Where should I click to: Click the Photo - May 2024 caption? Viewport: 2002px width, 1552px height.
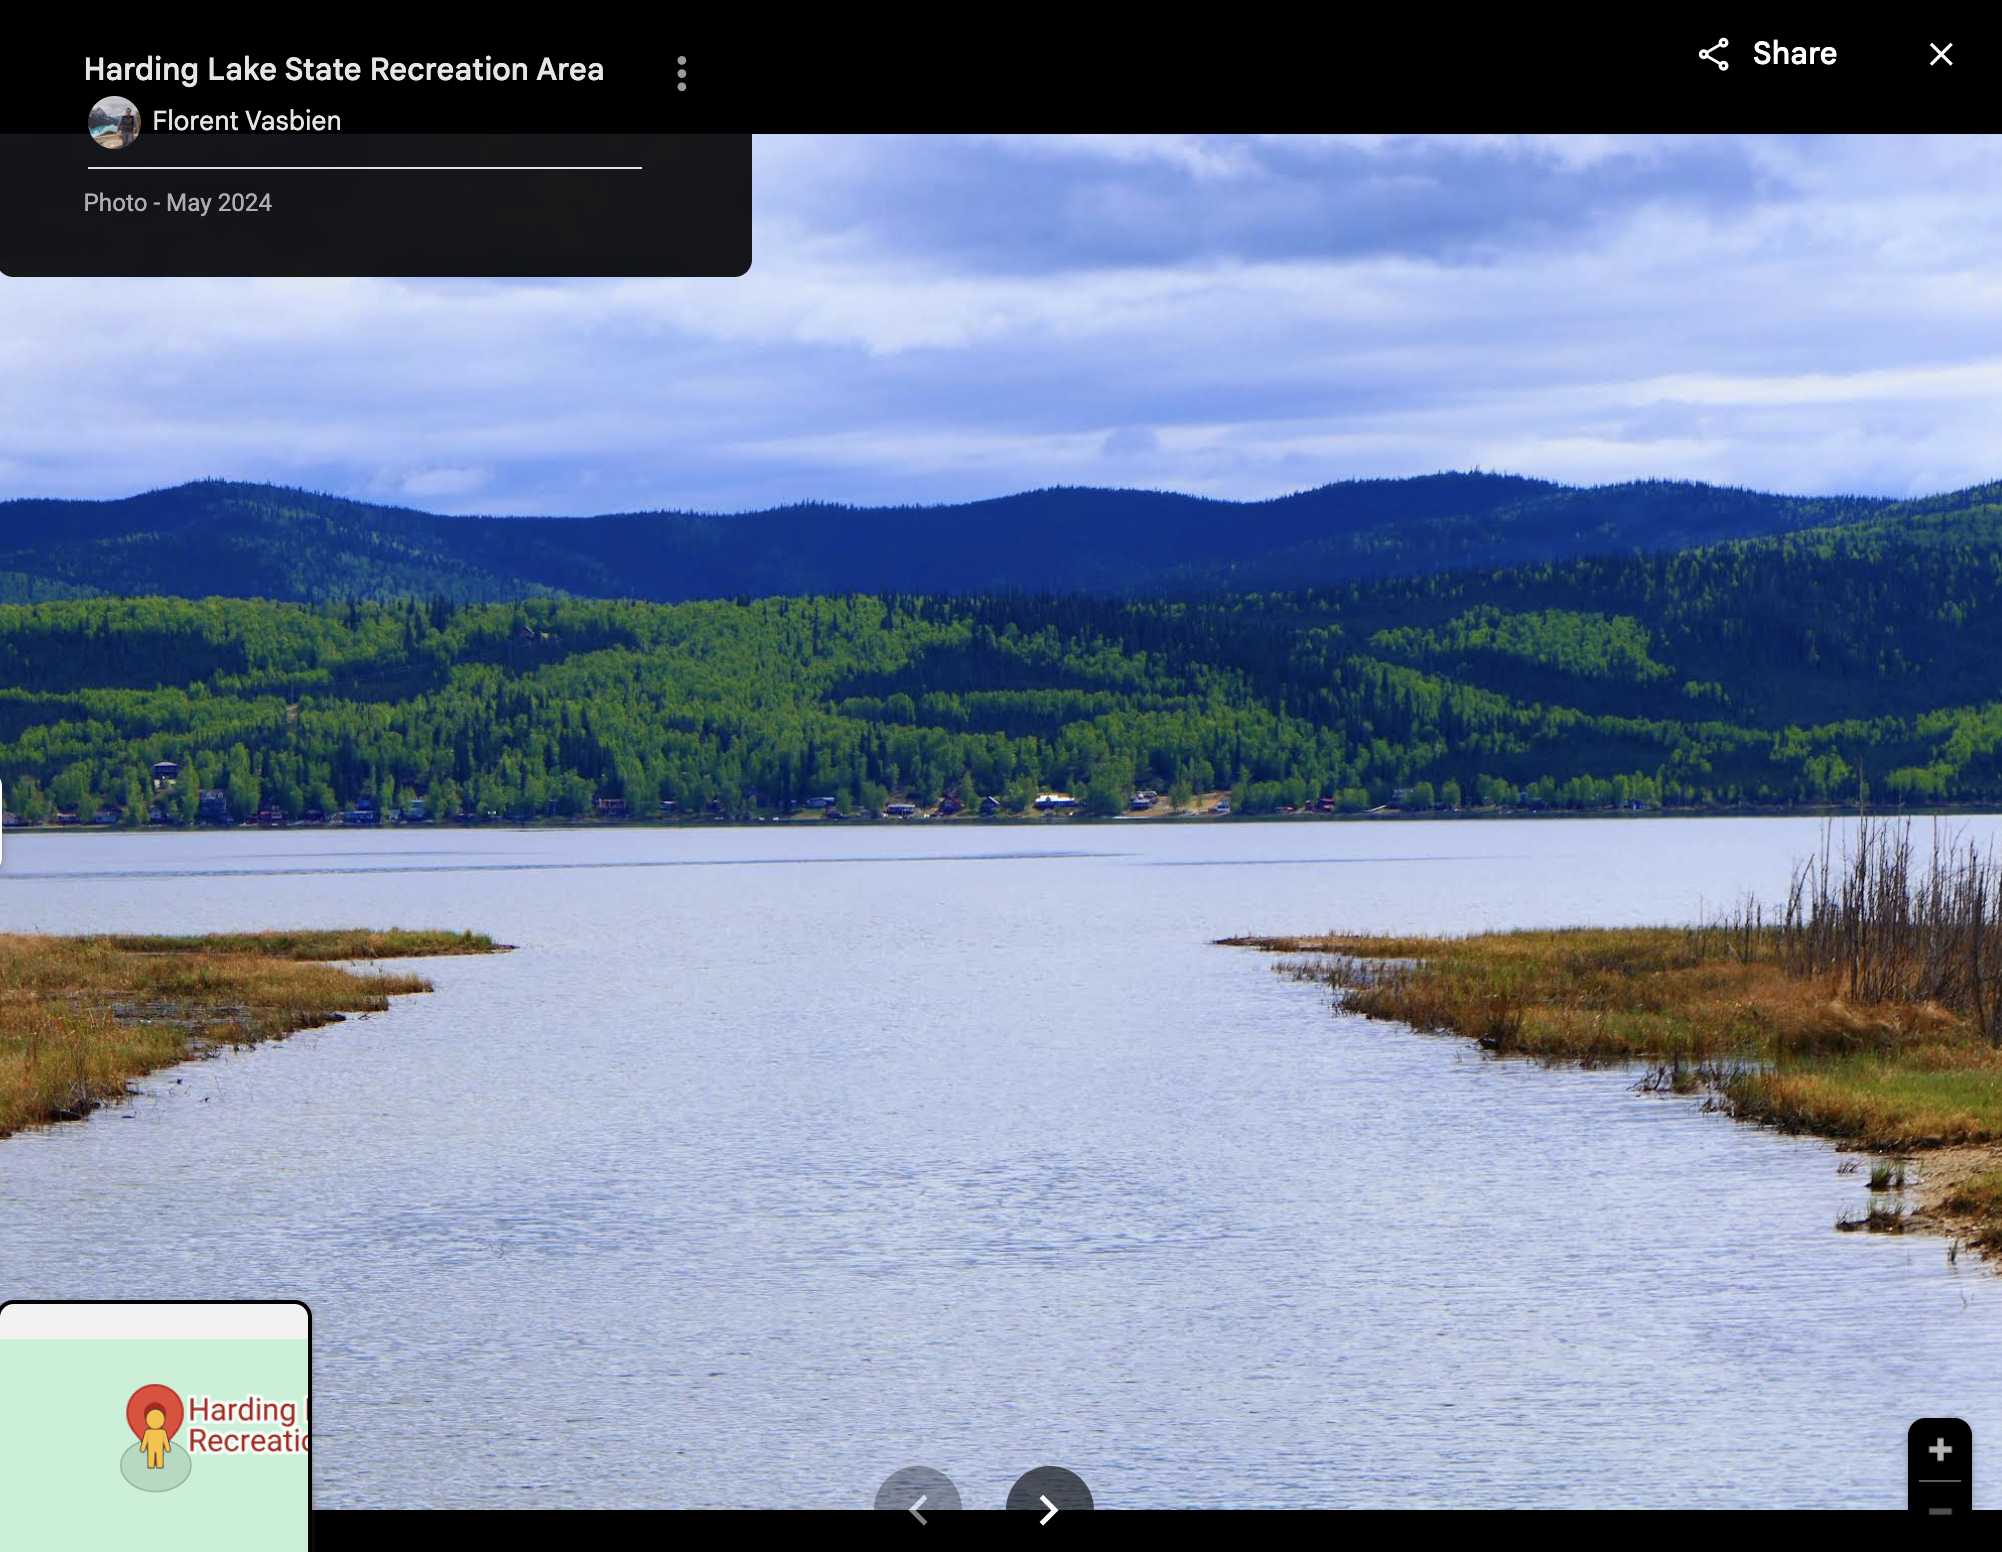coord(177,202)
